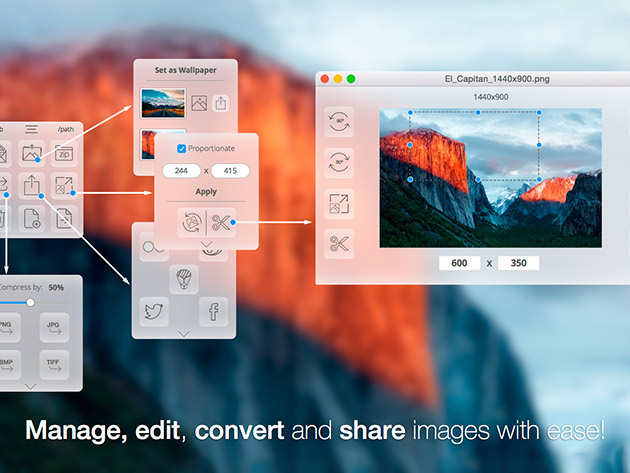Close the El_Capitan editor window with the red button
The width and height of the screenshot is (630, 473).
(325, 79)
